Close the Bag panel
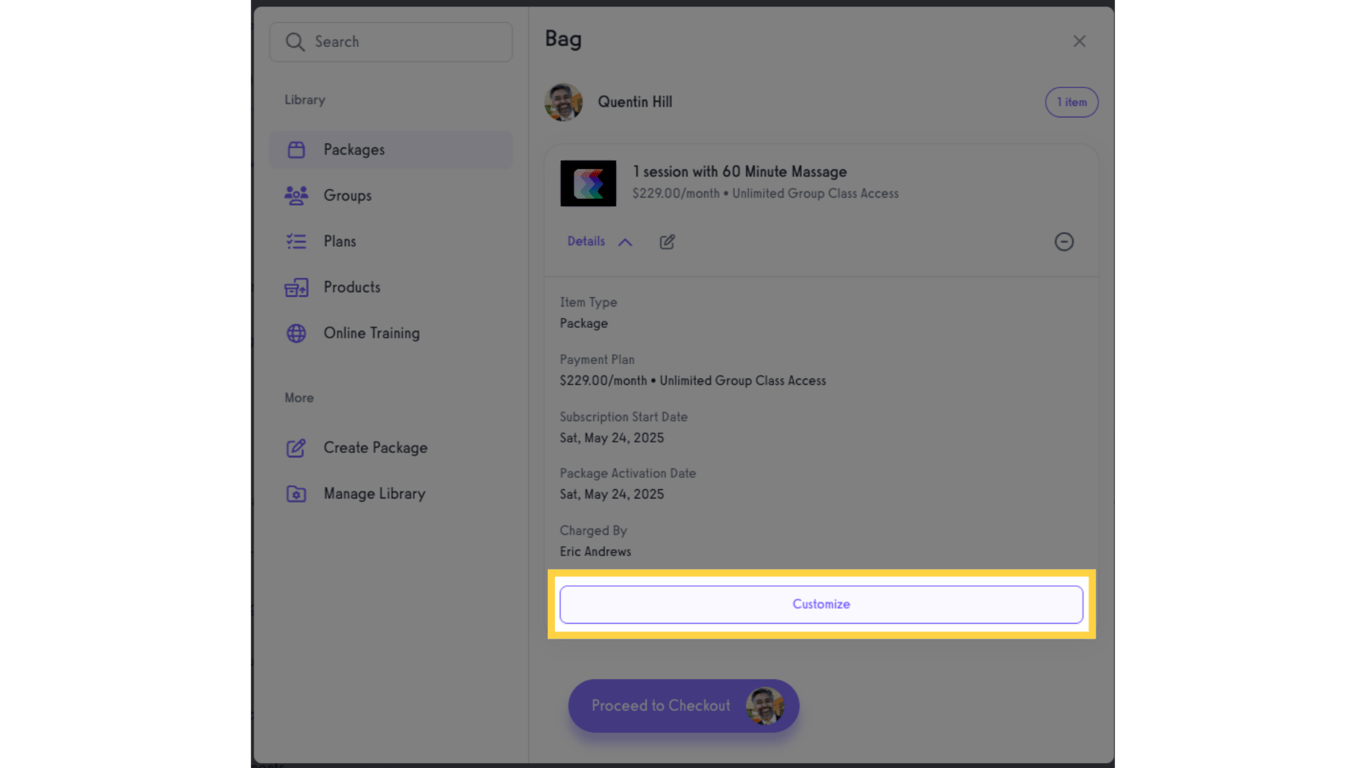Image resolution: width=1366 pixels, height=768 pixels. point(1079,41)
